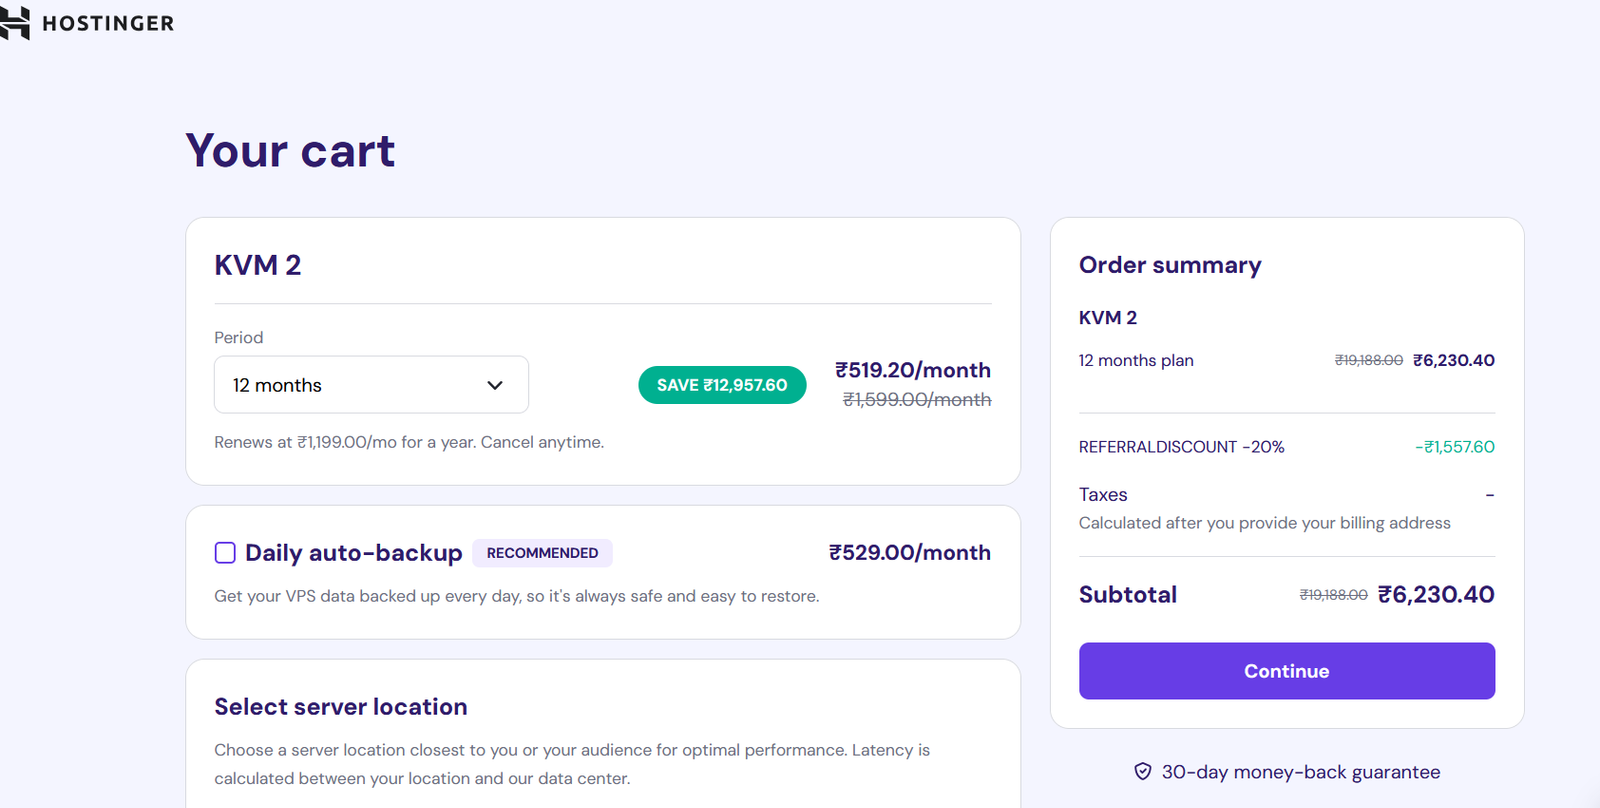Click the chevron arrow in Period field

(x=494, y=385)
